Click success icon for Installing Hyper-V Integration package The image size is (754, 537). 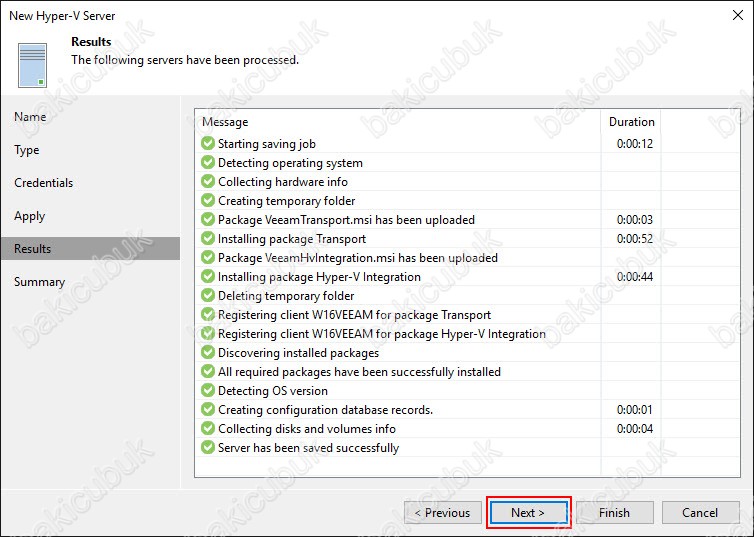[x=208, y=276]
